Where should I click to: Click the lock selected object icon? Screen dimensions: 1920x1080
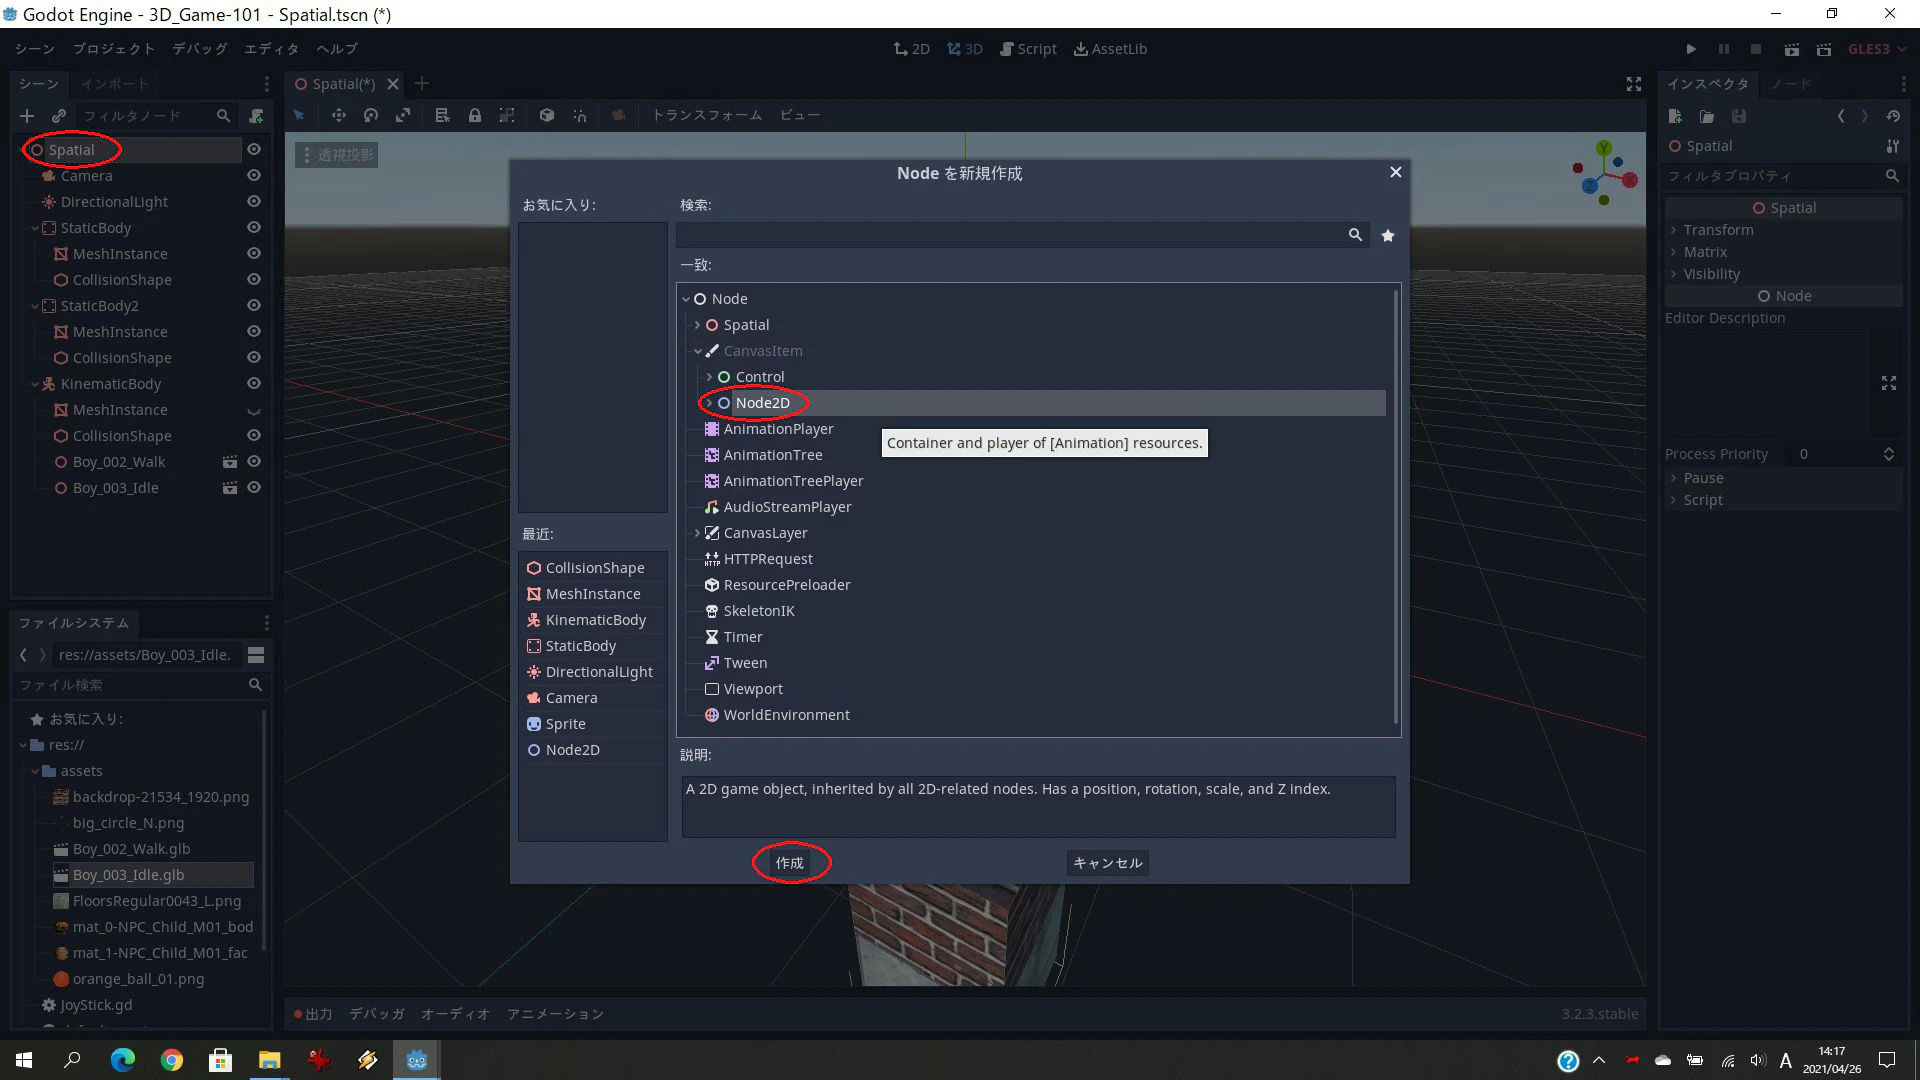(x=475, y=115)
